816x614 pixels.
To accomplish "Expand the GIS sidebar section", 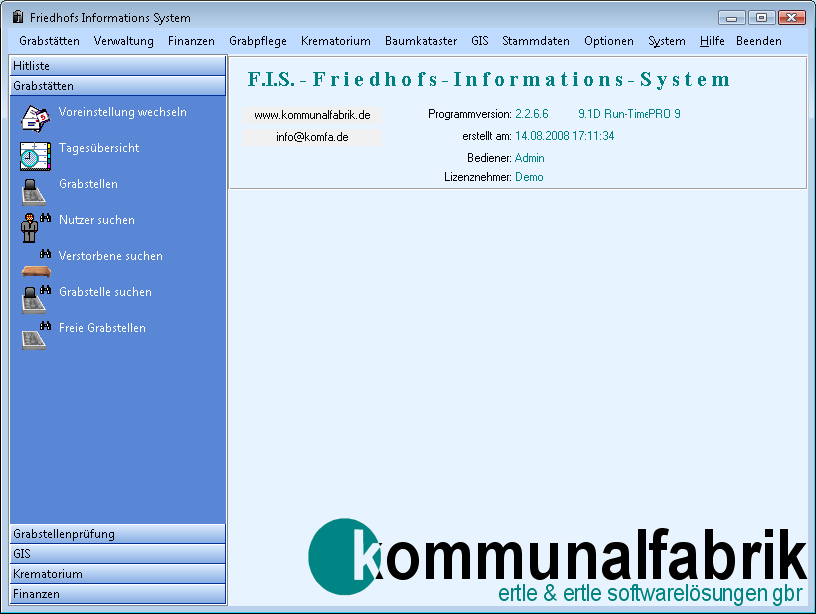I will (x=118, y=554).
